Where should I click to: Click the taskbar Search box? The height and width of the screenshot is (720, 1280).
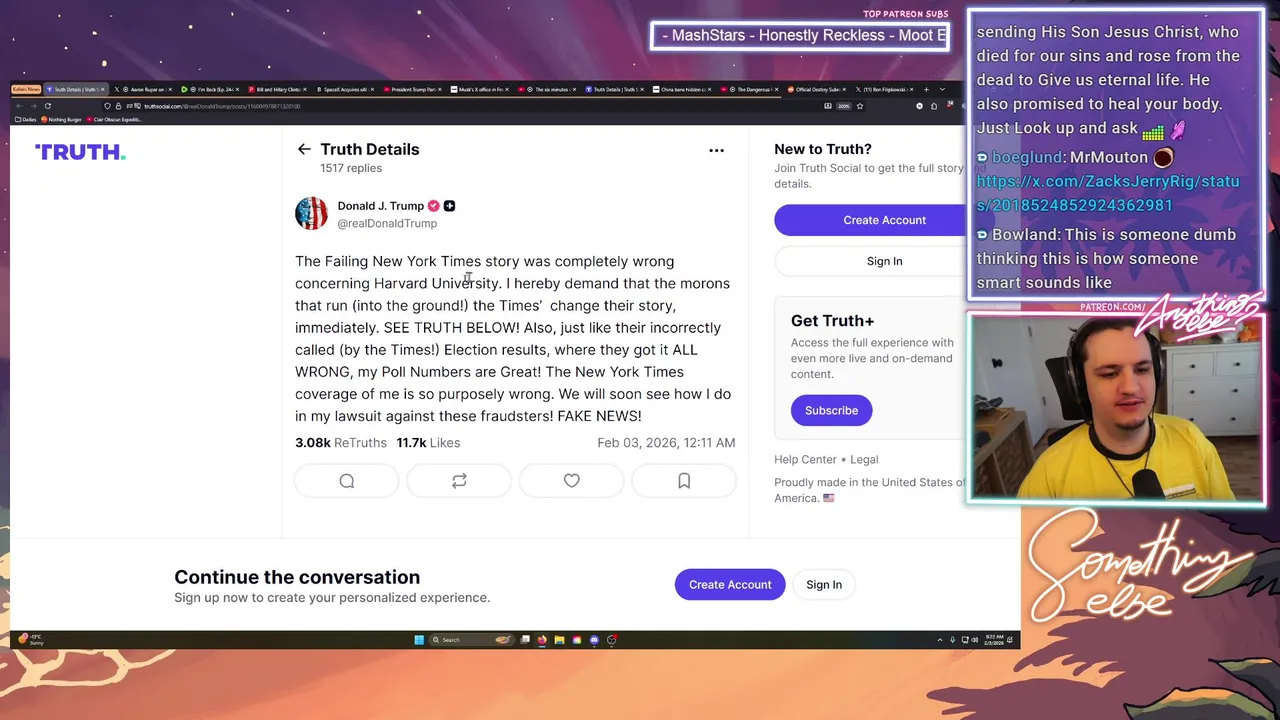coord(473,640)
